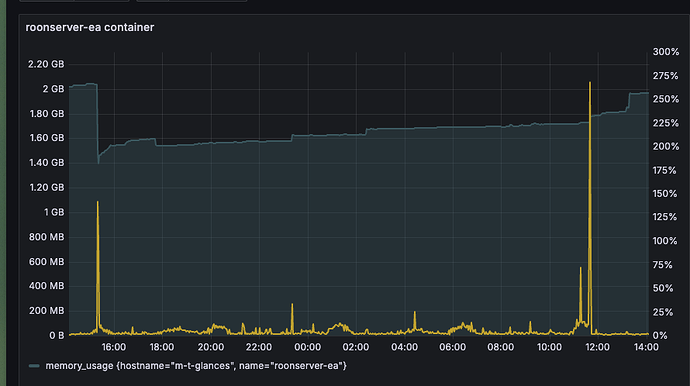
Task: Toggle the memory_usage series via legend label
Action: coord(196,366)
